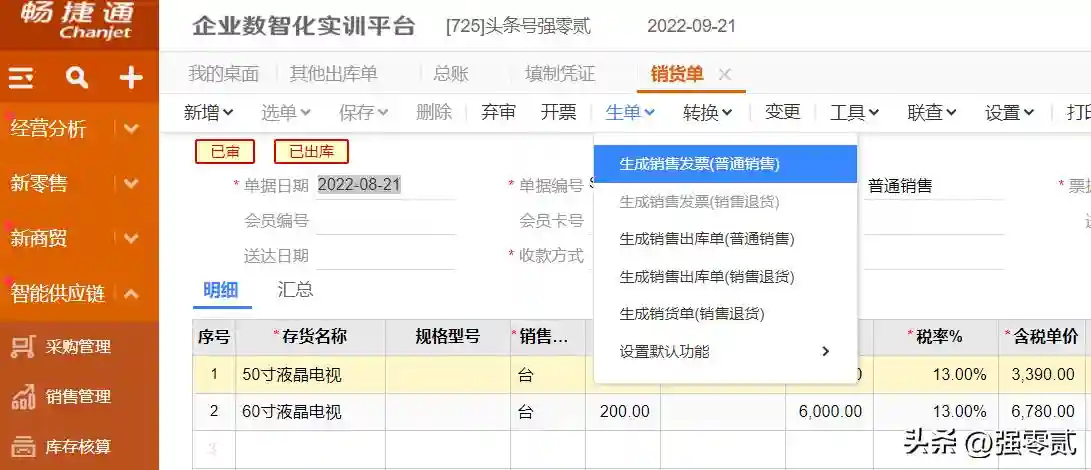This screenshot has height=470, width=1091.
Task: Open 设置默认功能 submenu arrow
Action: [x=825, y=351]
